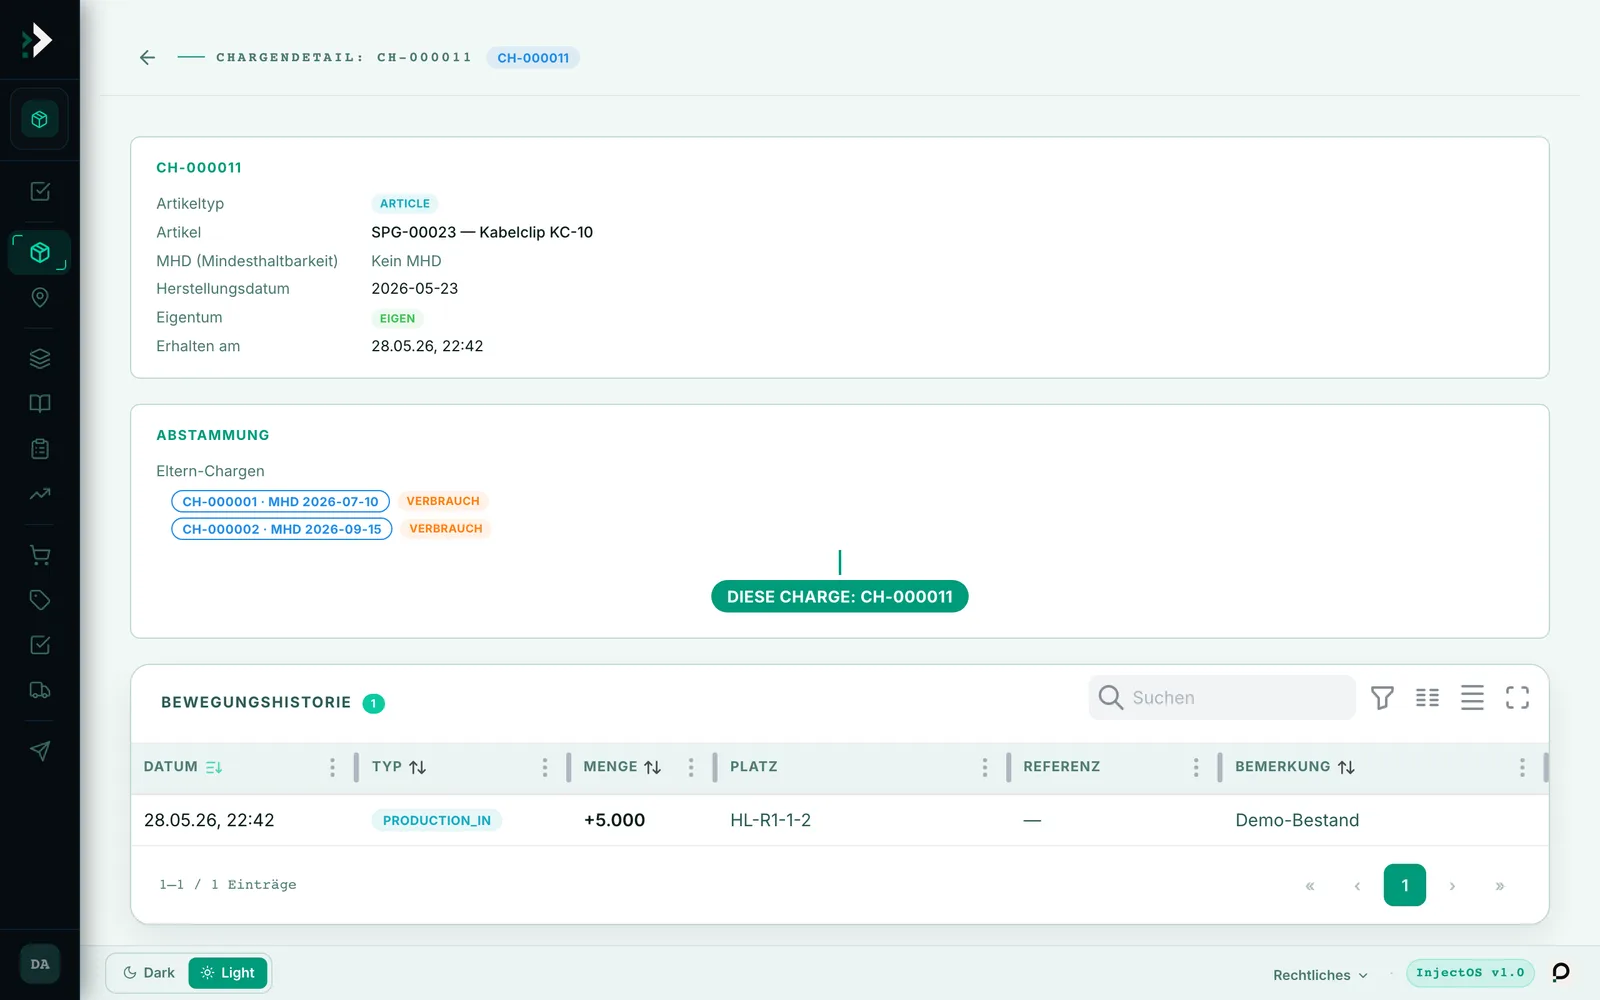The image size is (1600, 1000).
Task: Open the layers stack sidebar icon
Action: pos(40,358)
